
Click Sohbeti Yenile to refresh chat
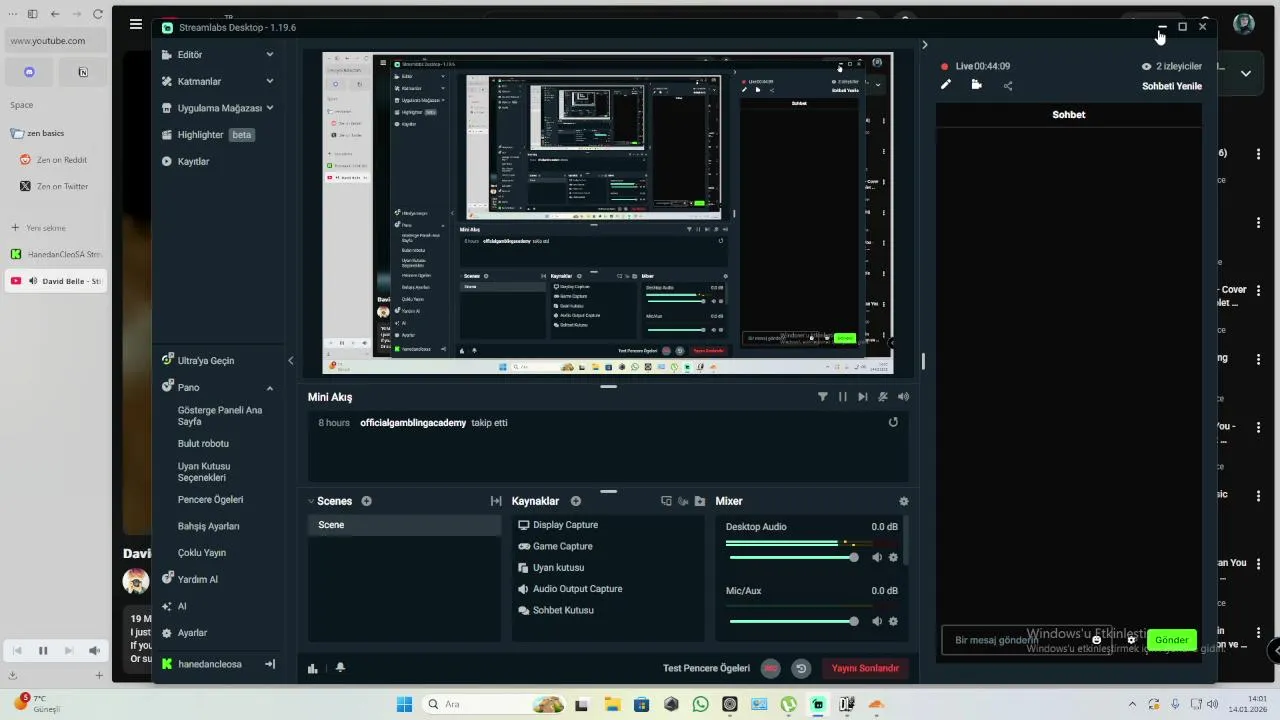[x=1172, y=86]
